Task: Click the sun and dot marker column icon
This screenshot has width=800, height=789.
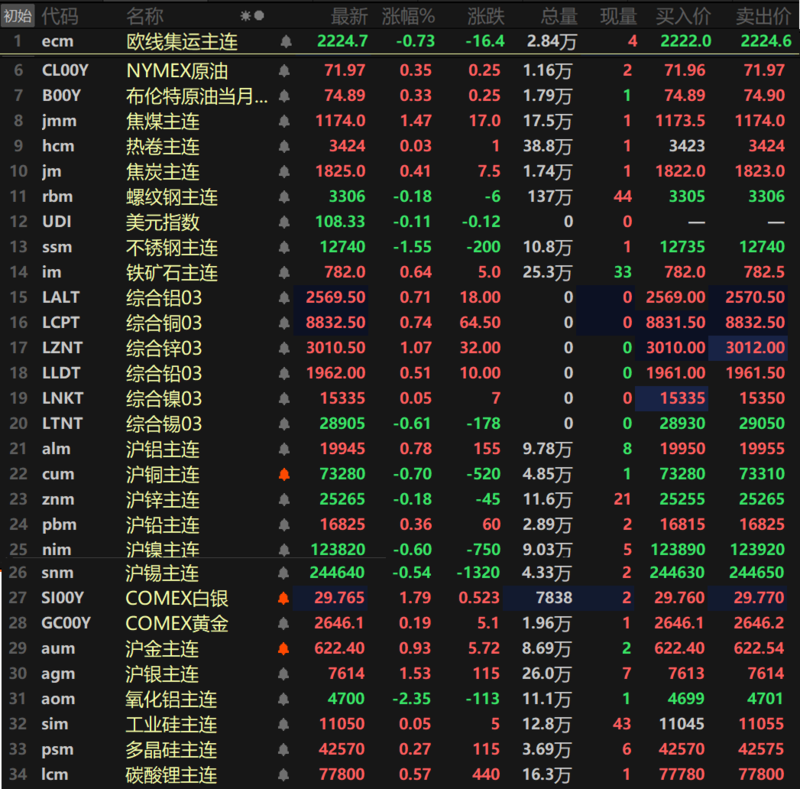Action: pos(252,16)
